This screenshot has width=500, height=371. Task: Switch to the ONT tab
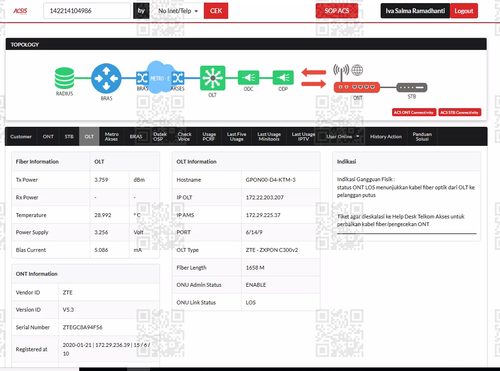pyautogui.click(x=48, y=137)
